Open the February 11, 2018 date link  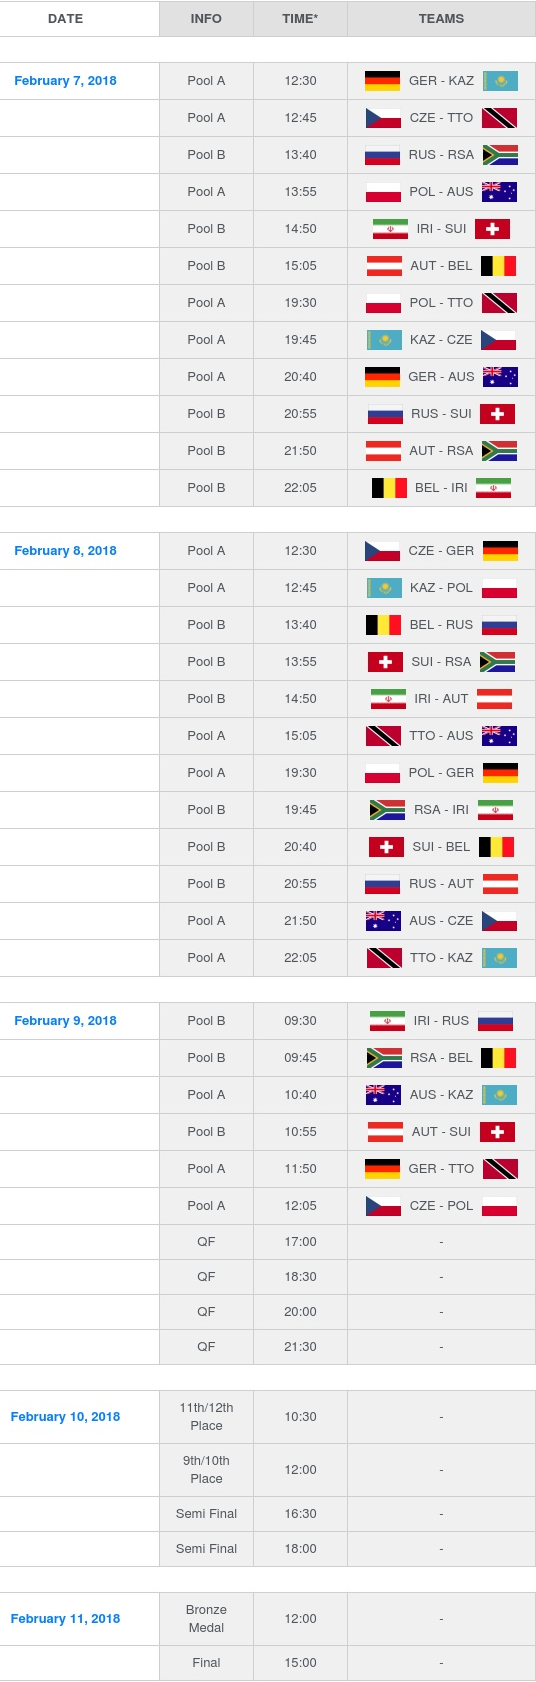[x=65, y=1619]
